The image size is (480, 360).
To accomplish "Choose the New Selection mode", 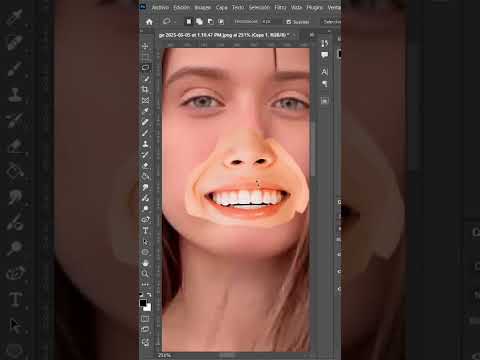I will point(189,22).
